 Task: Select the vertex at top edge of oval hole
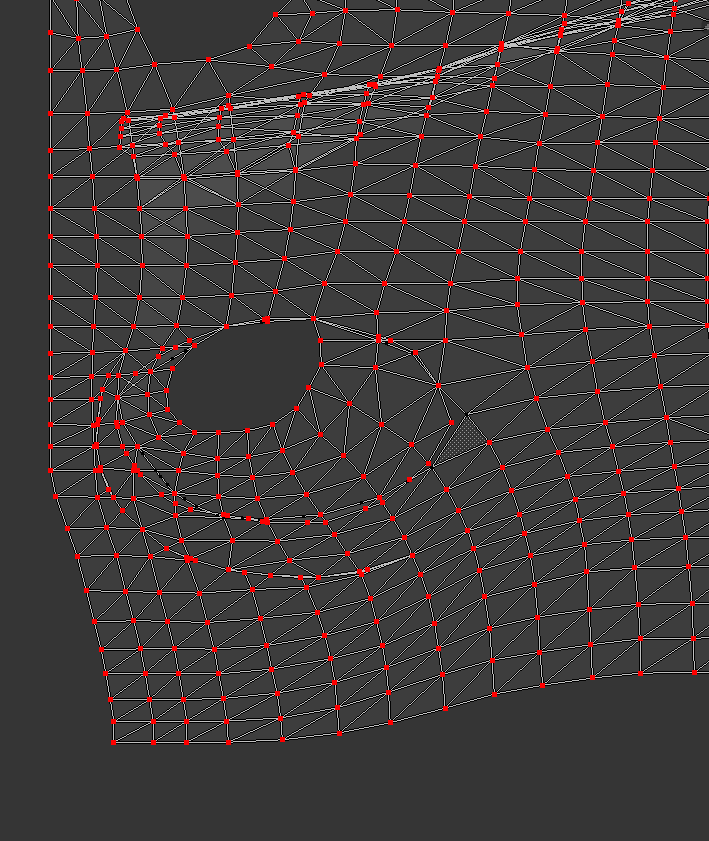coord(266,320)
